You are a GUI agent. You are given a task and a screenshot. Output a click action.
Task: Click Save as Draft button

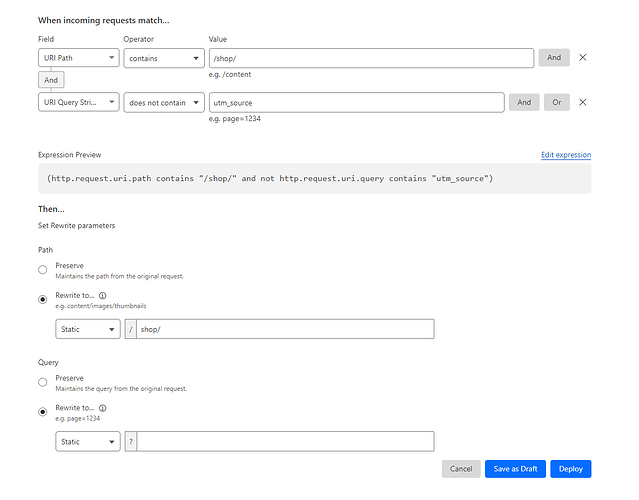pyautogui.click(x=513, y=469)
